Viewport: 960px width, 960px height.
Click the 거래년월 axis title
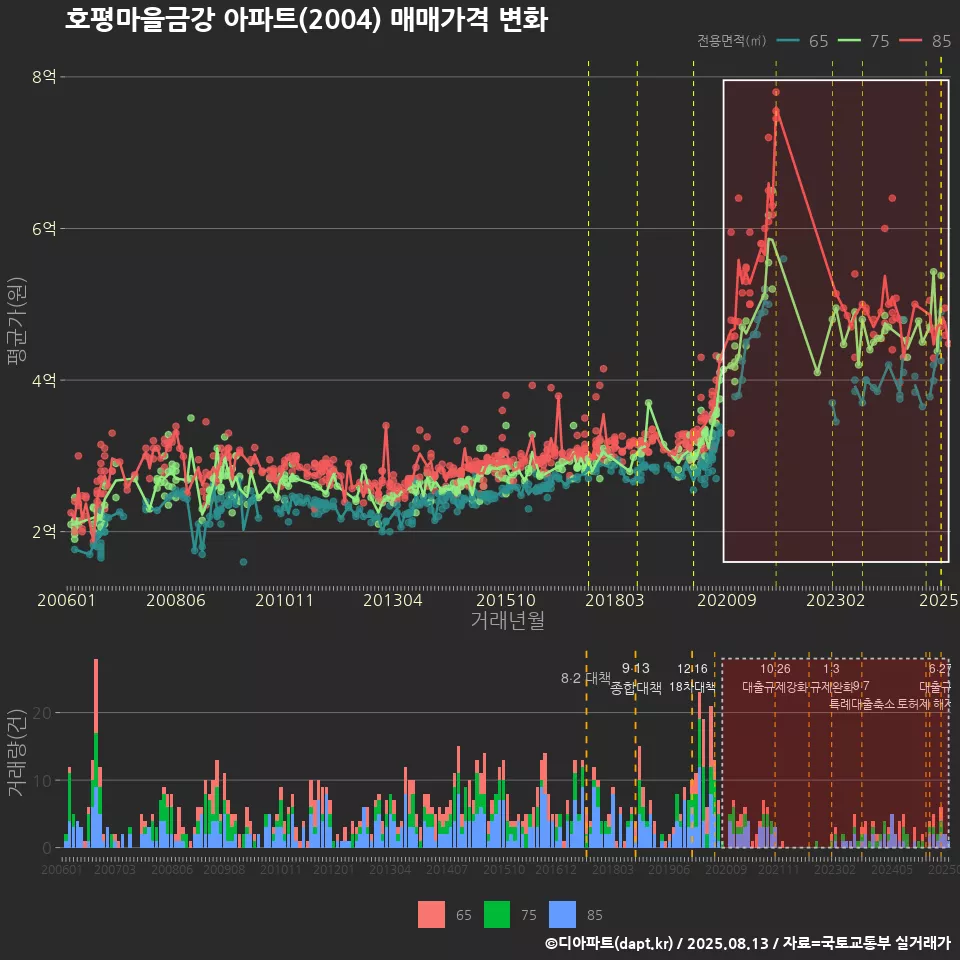508,620
